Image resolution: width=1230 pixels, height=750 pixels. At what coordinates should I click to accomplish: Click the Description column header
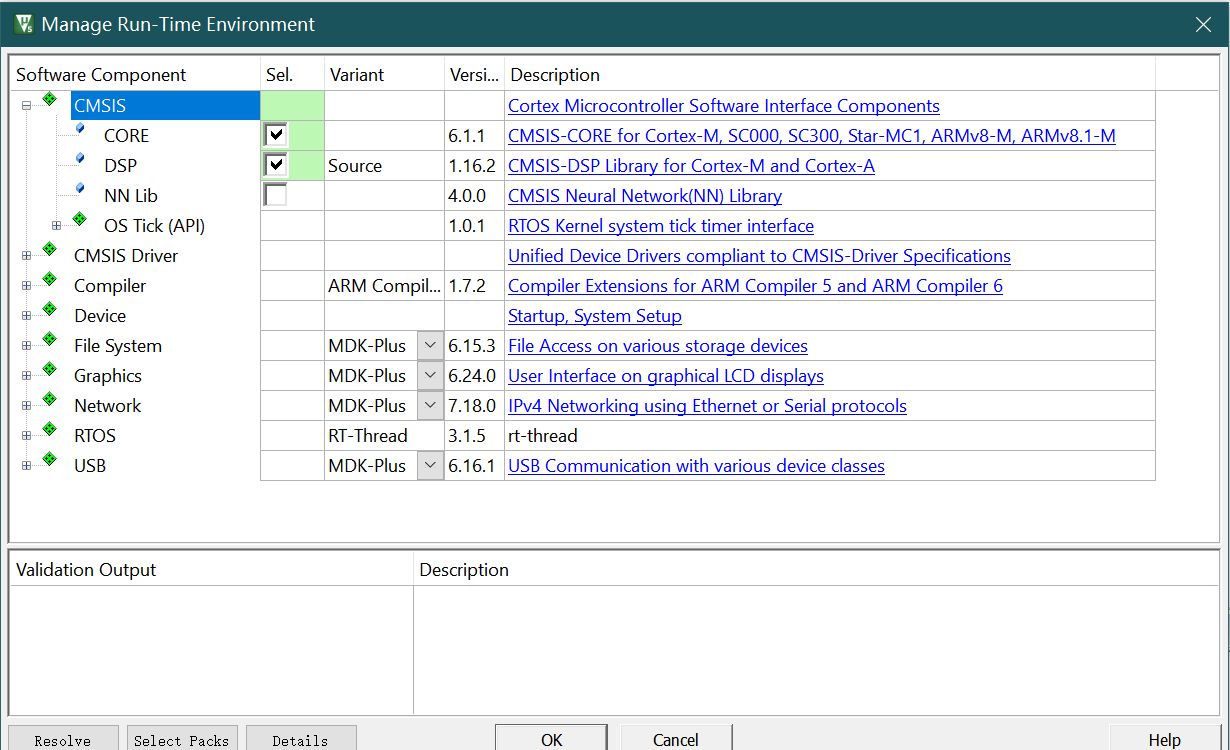pyautogui.click(x=830, y=75)
